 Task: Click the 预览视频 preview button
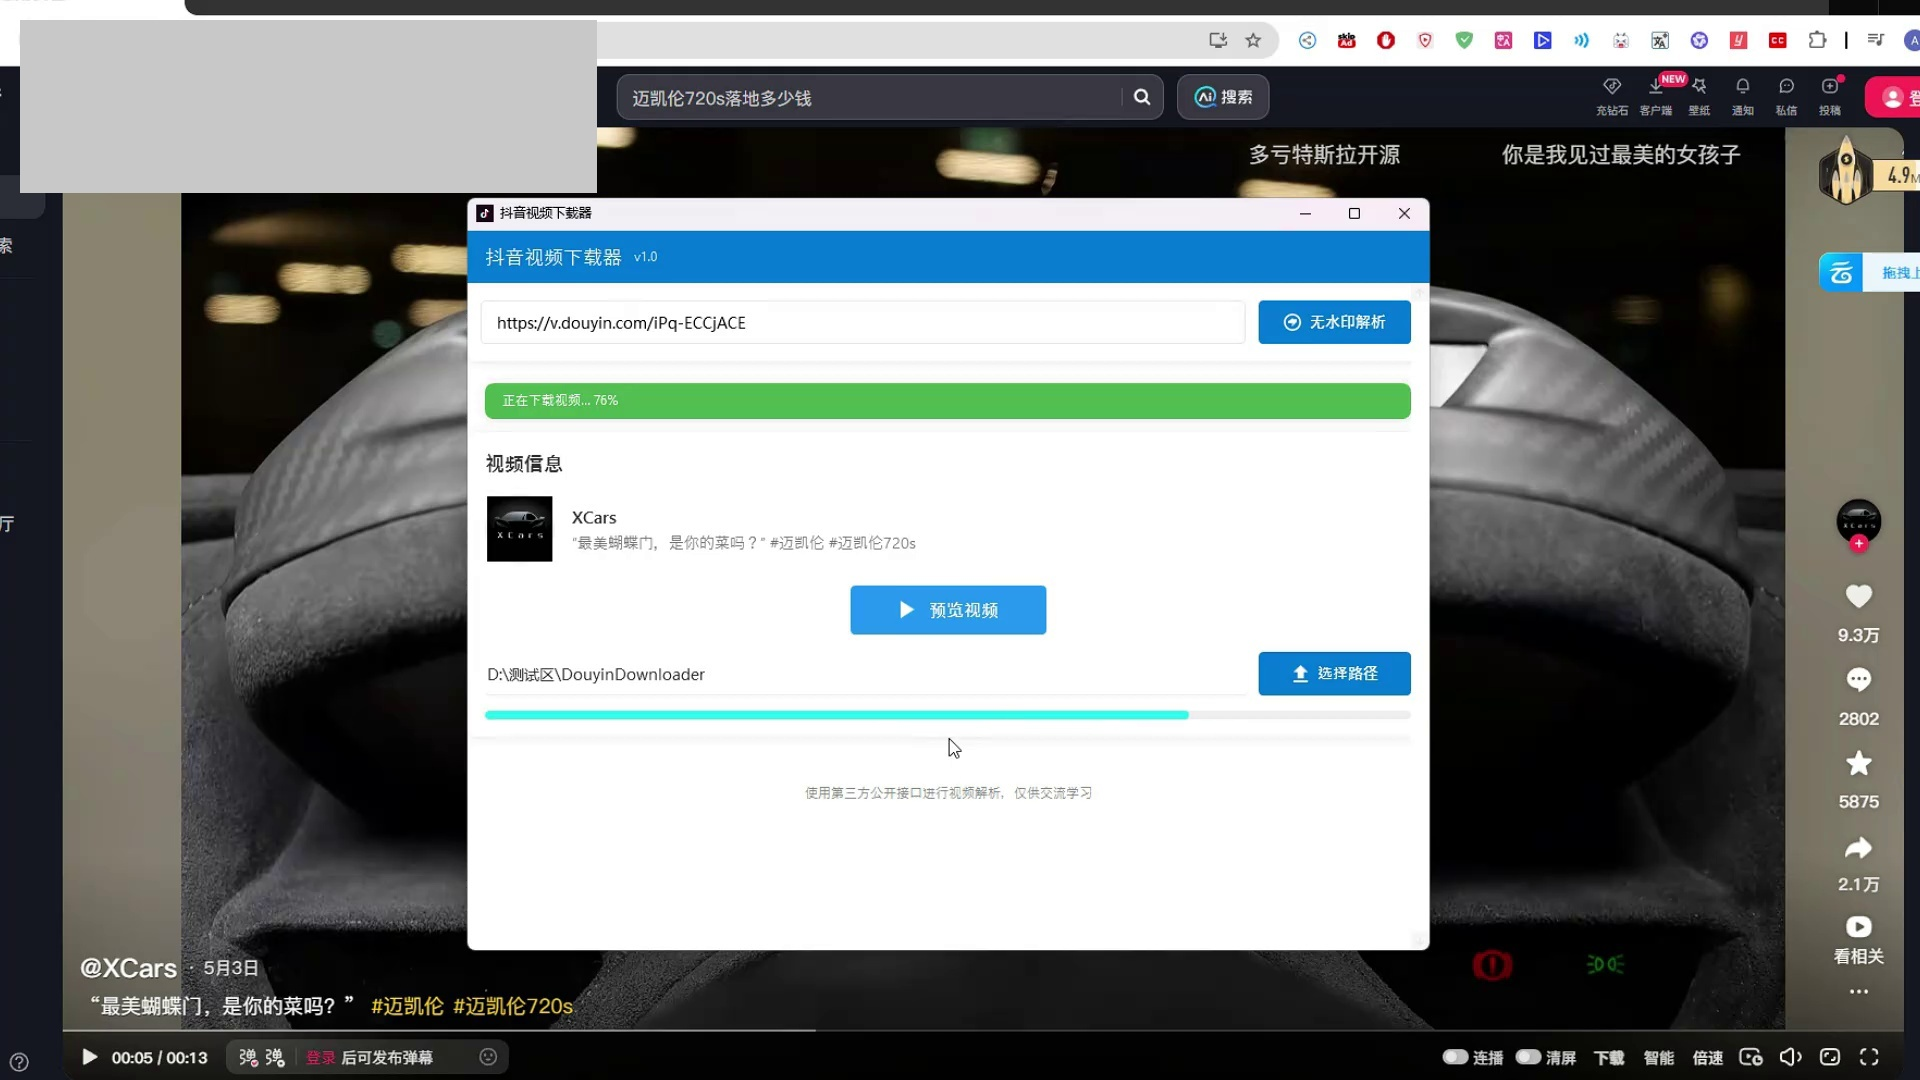click(x=948, y=610)
